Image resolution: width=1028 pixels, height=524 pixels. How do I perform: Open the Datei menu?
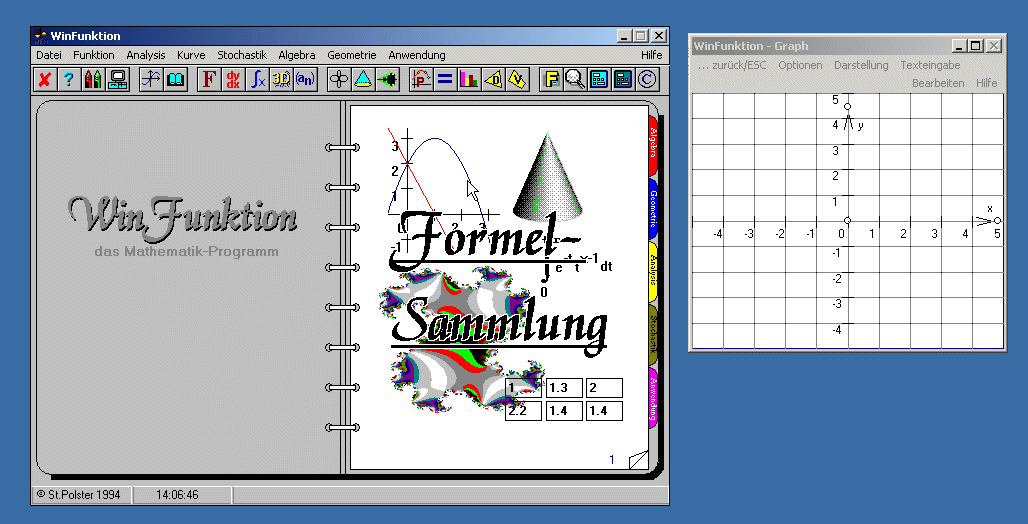coord(49,55)
